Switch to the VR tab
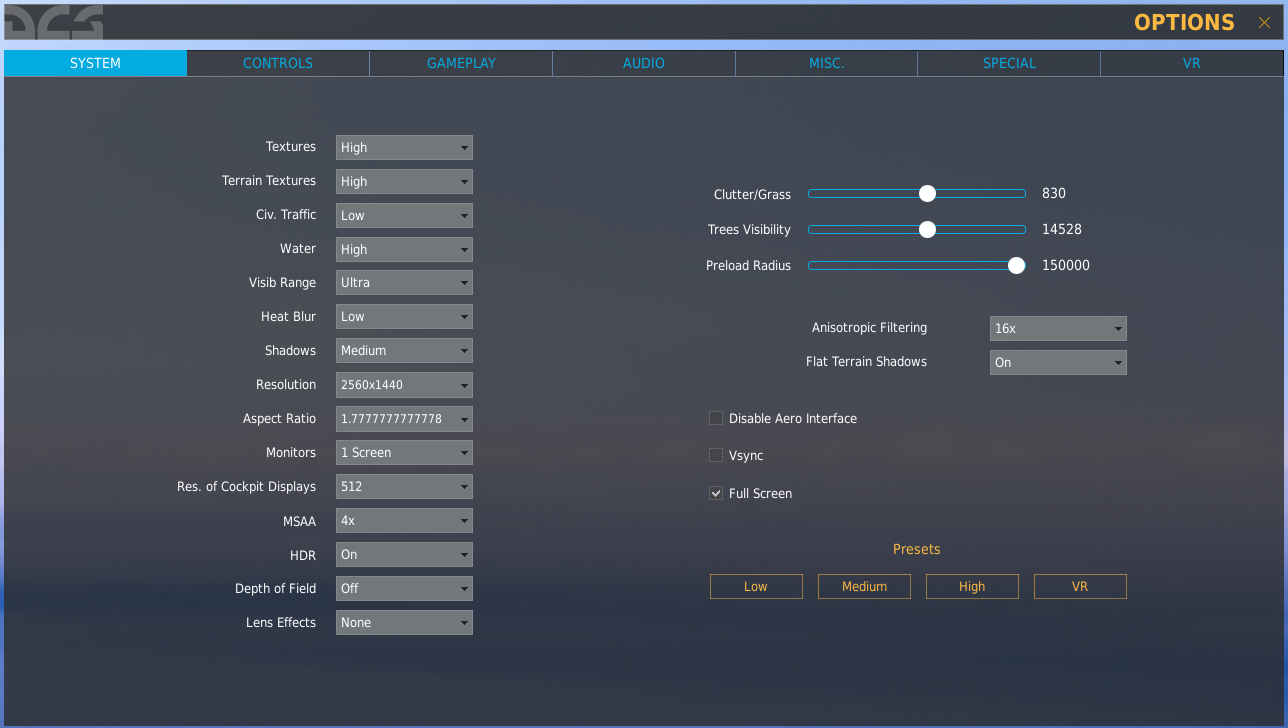Viewport: 1288px width, 728px height. point(1192,63)
